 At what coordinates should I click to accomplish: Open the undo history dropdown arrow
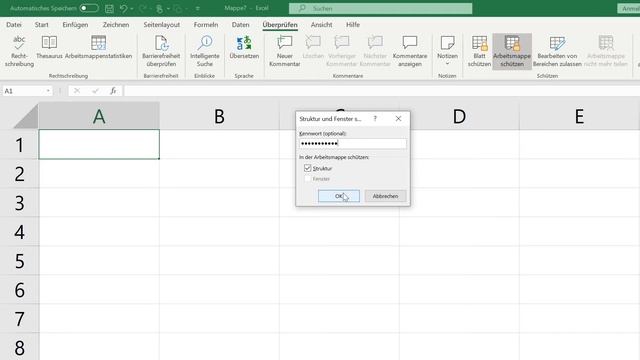(132, 9)
